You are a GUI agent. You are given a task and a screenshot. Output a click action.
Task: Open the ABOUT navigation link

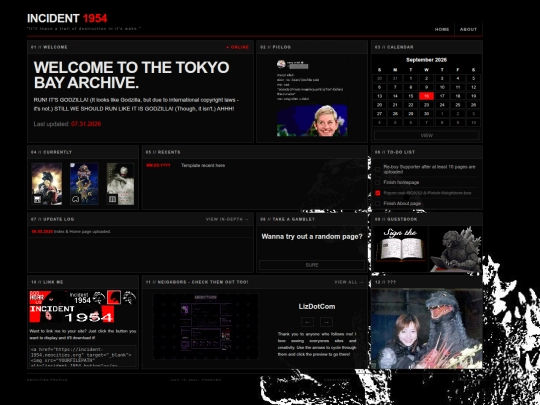(x=468, y=29)
